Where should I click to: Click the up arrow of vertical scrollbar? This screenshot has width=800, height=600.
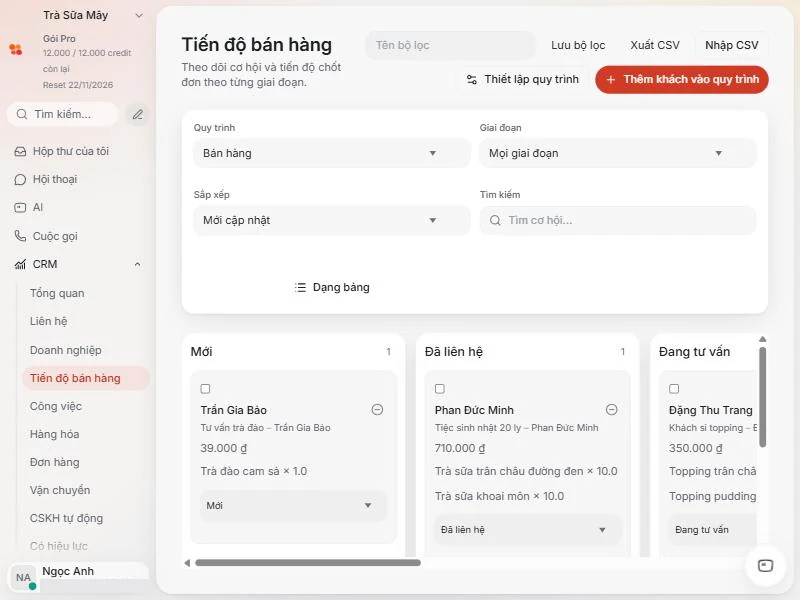(762, 339)
